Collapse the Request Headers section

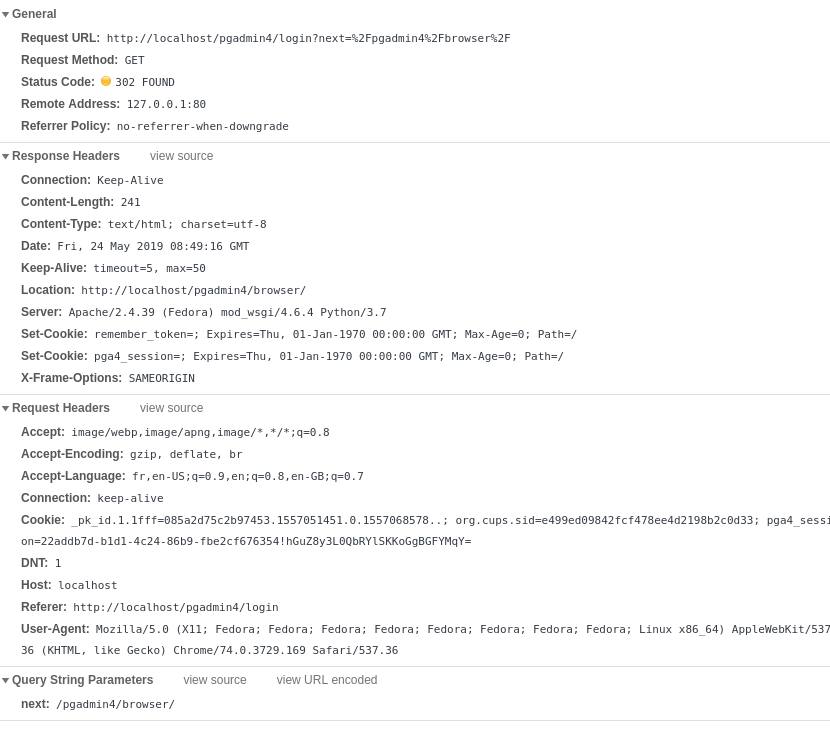coord(5,409)
